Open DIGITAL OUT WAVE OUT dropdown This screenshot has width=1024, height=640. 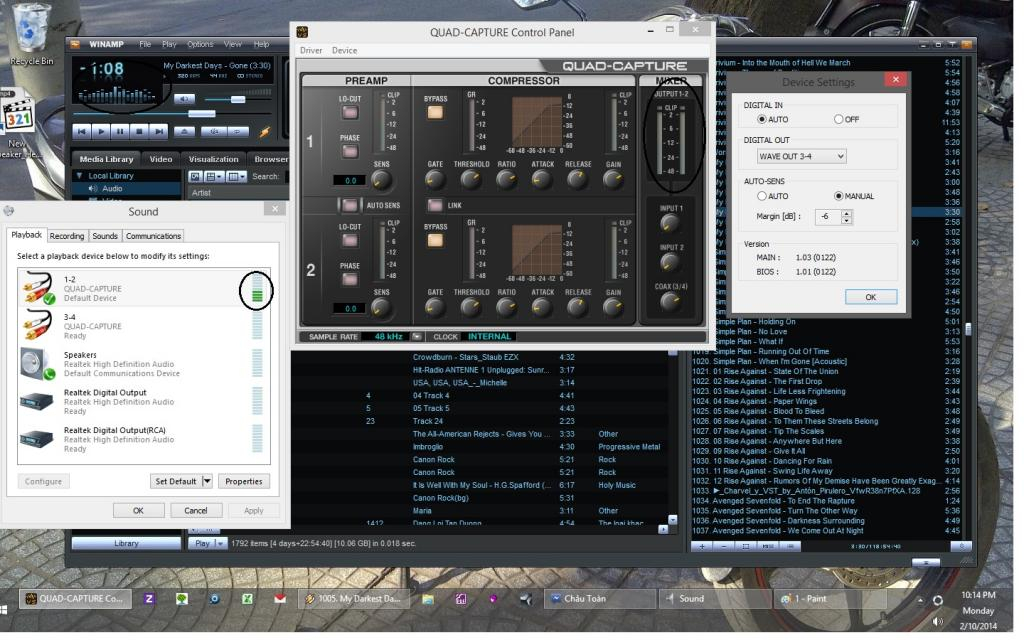tap(801, 156)
